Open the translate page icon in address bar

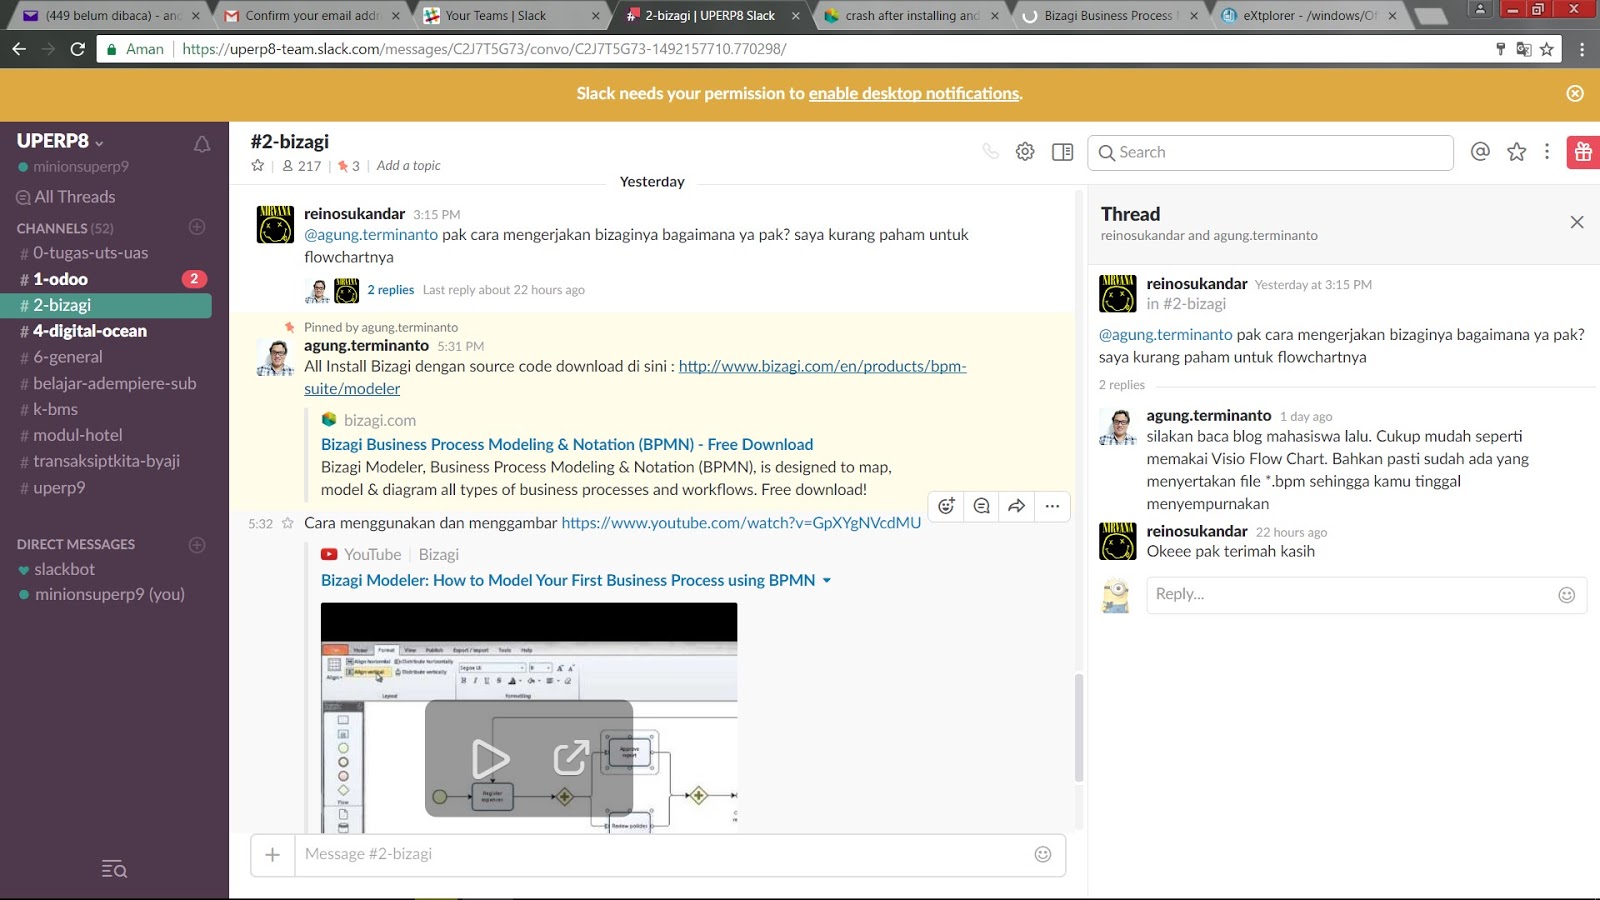[x=1524, y=49]
